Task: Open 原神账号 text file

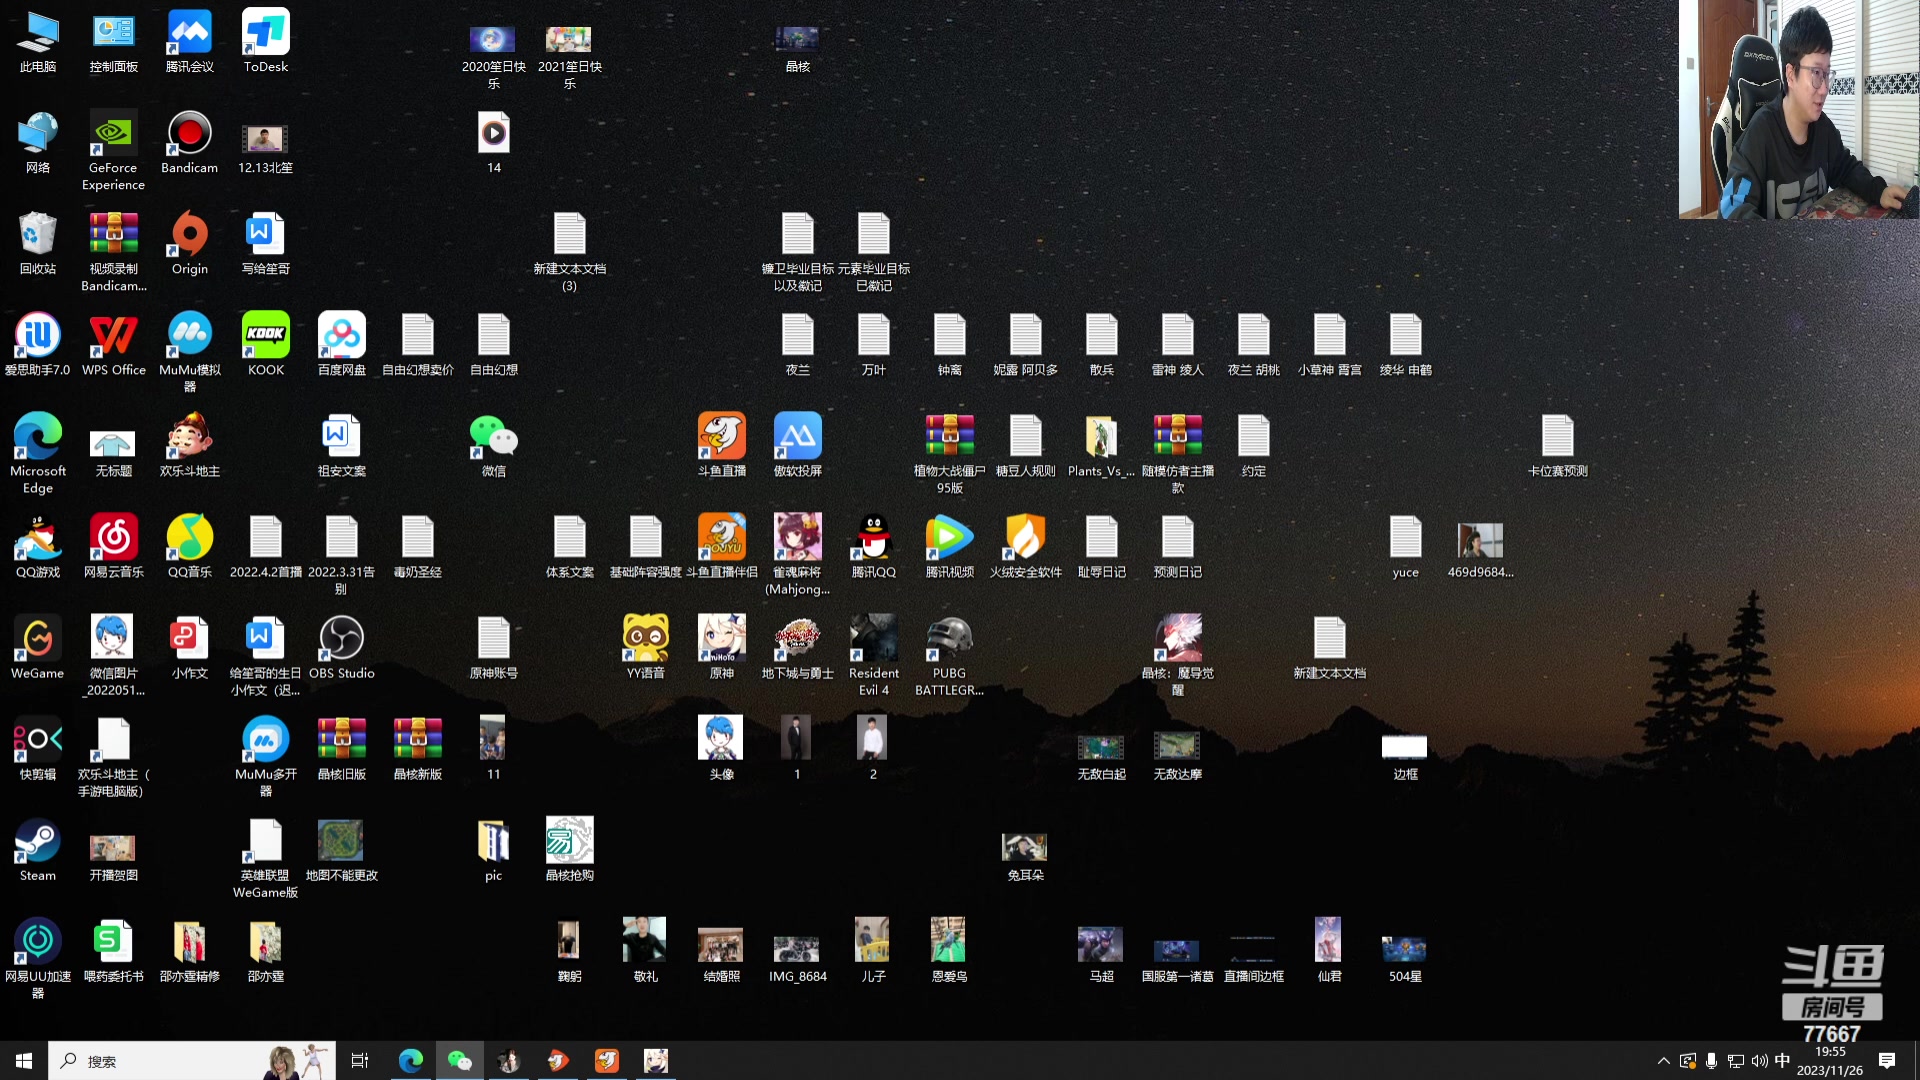Action: tap(494, 647)
